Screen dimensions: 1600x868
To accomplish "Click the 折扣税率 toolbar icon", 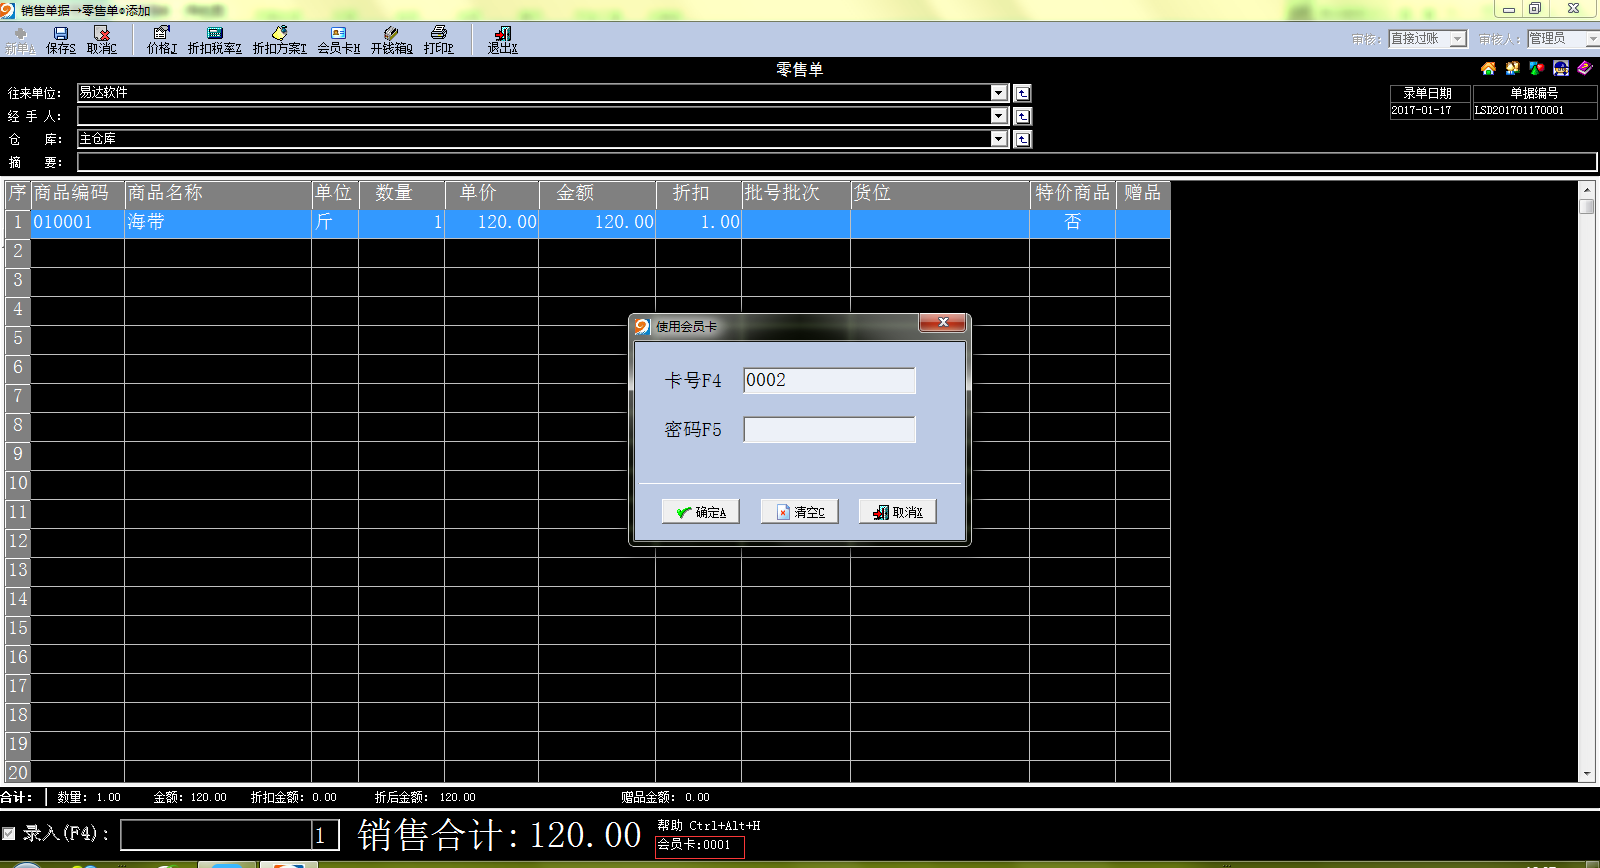I will click(214, 39).
